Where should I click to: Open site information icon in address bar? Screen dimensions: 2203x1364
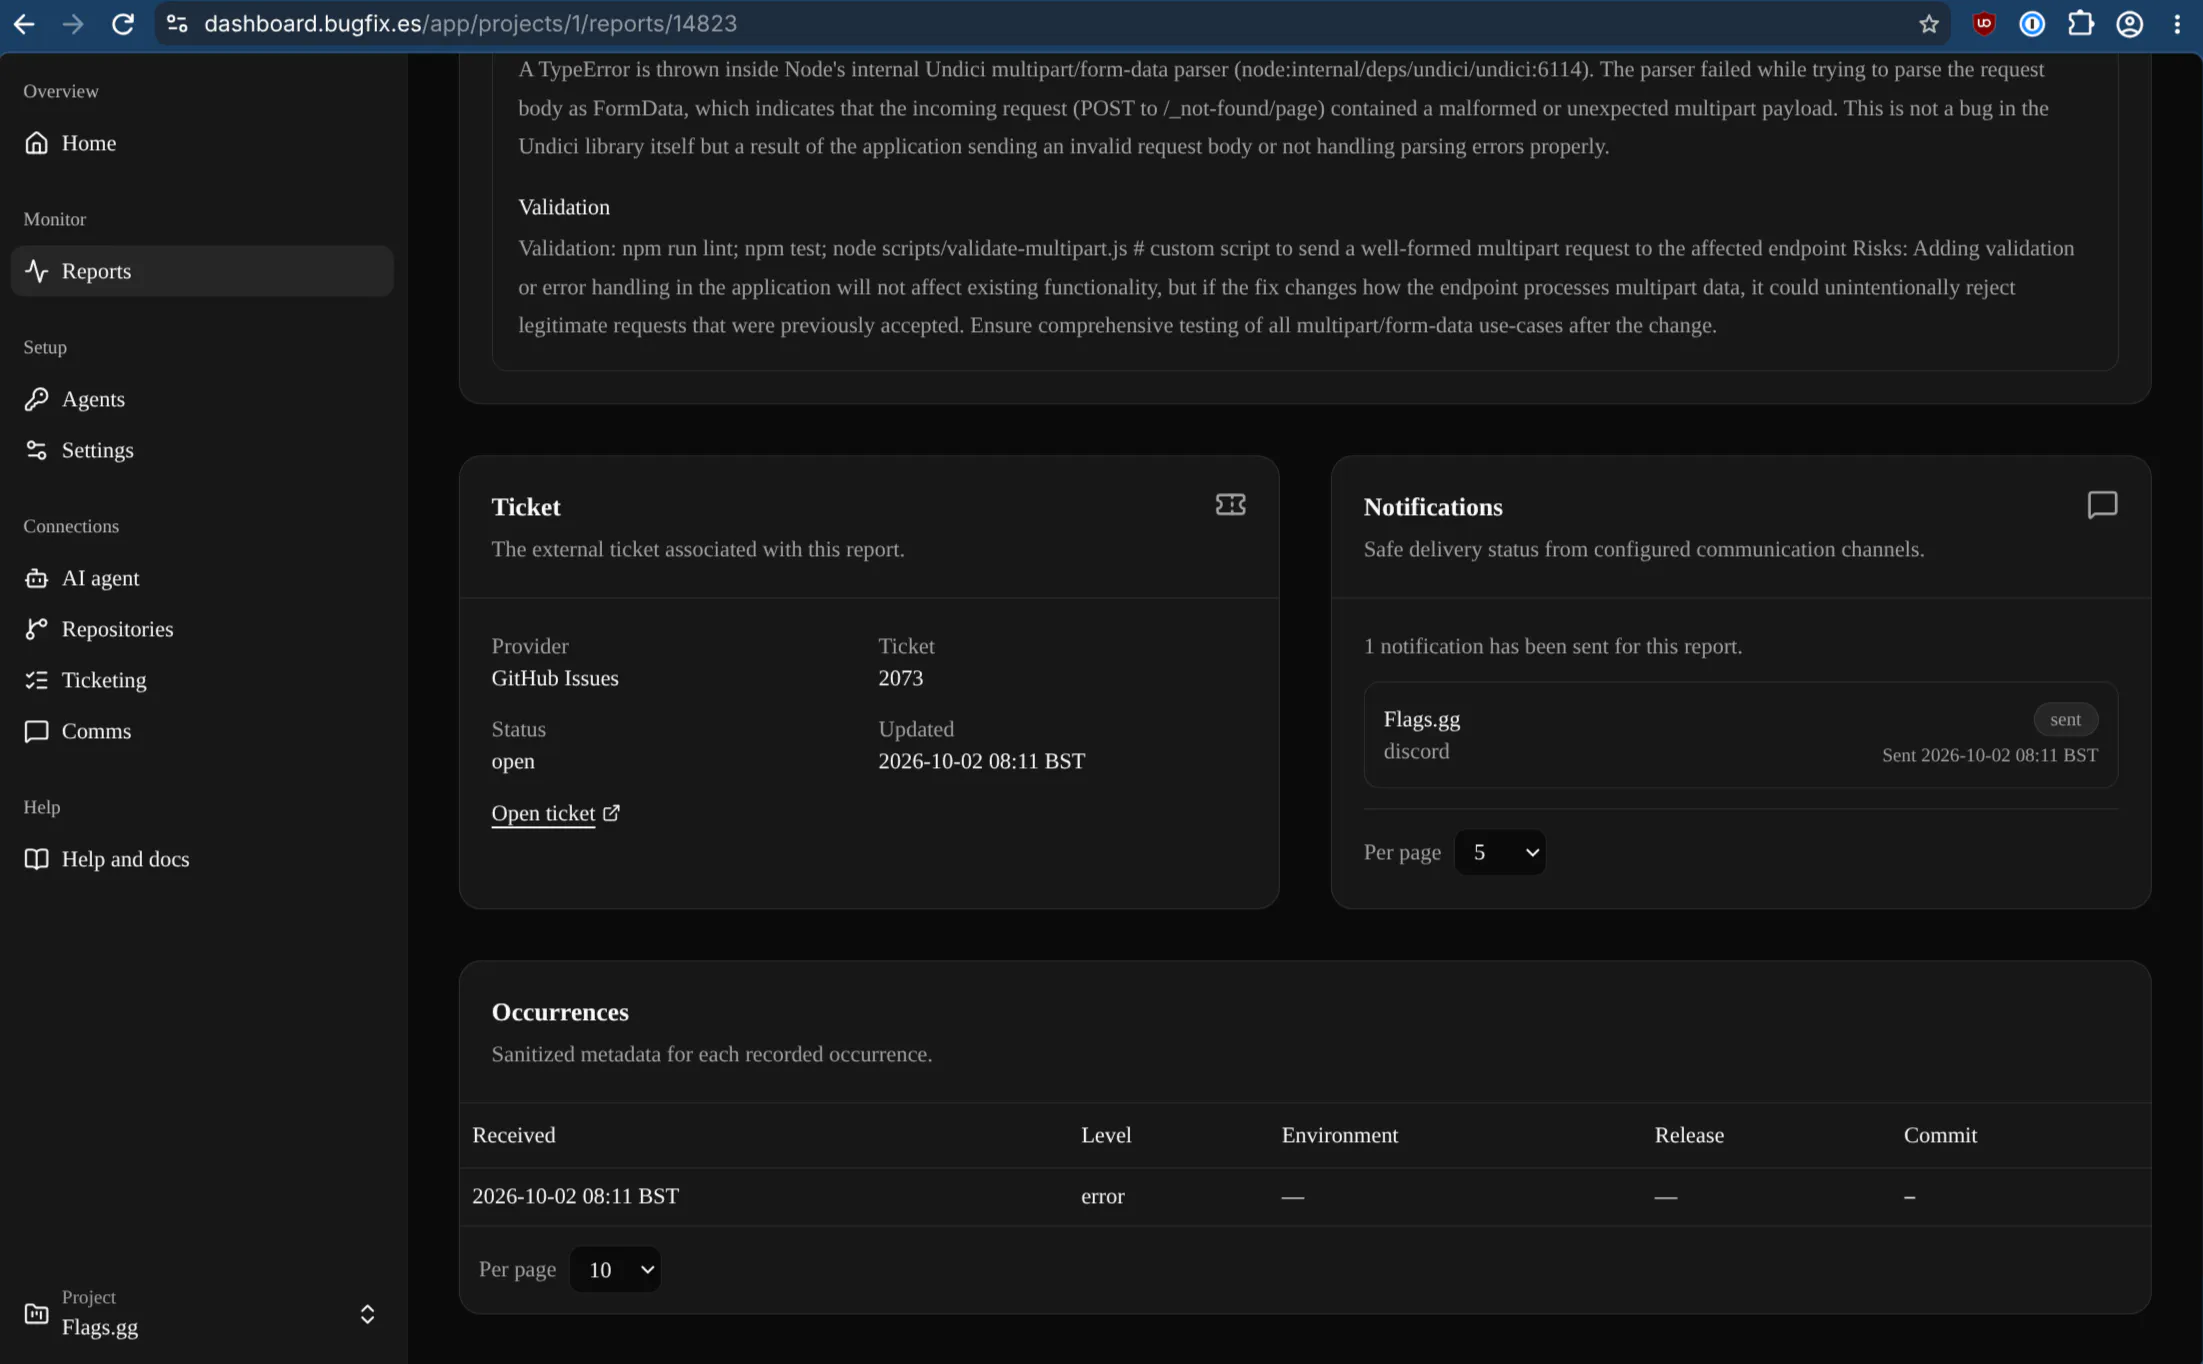click(177, 24)
